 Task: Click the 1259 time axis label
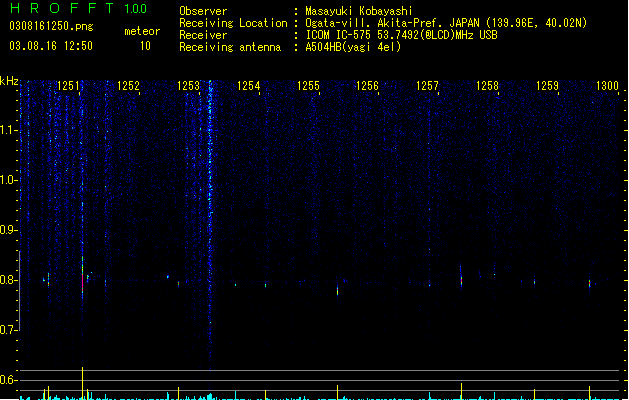pos(547,86)
